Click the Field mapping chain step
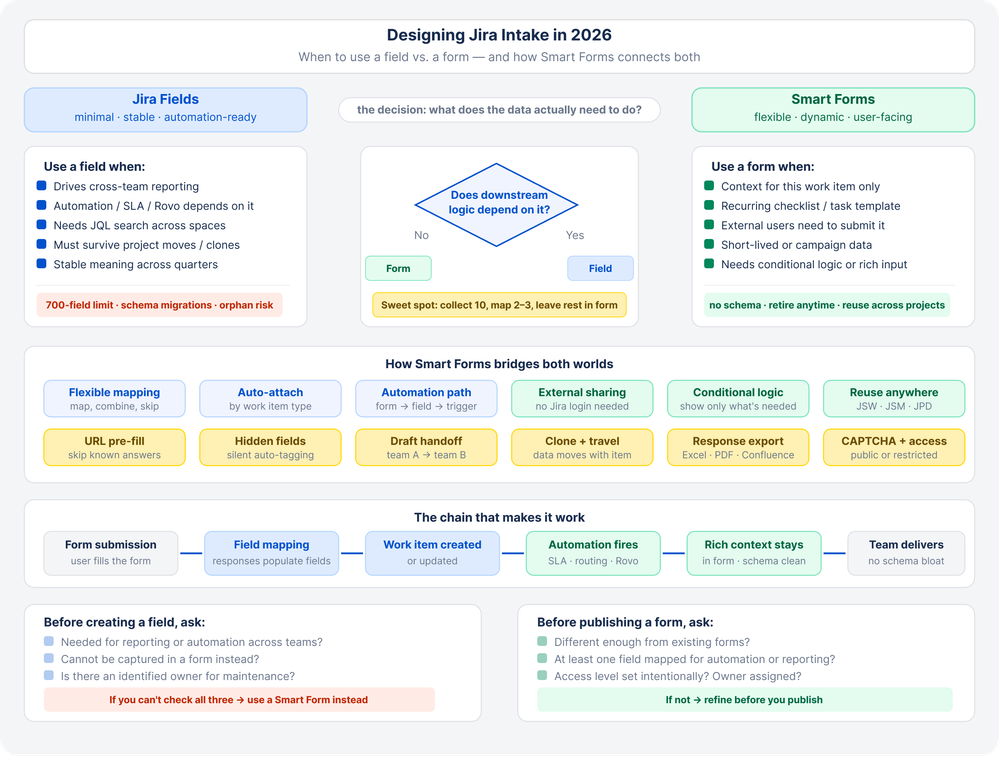 (x=271, y=553)
